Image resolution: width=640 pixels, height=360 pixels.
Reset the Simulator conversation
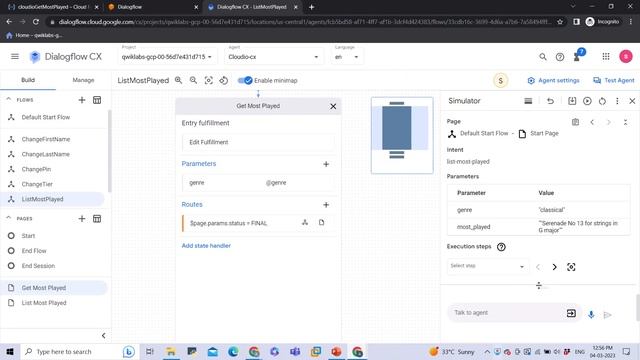click(602, 101)
